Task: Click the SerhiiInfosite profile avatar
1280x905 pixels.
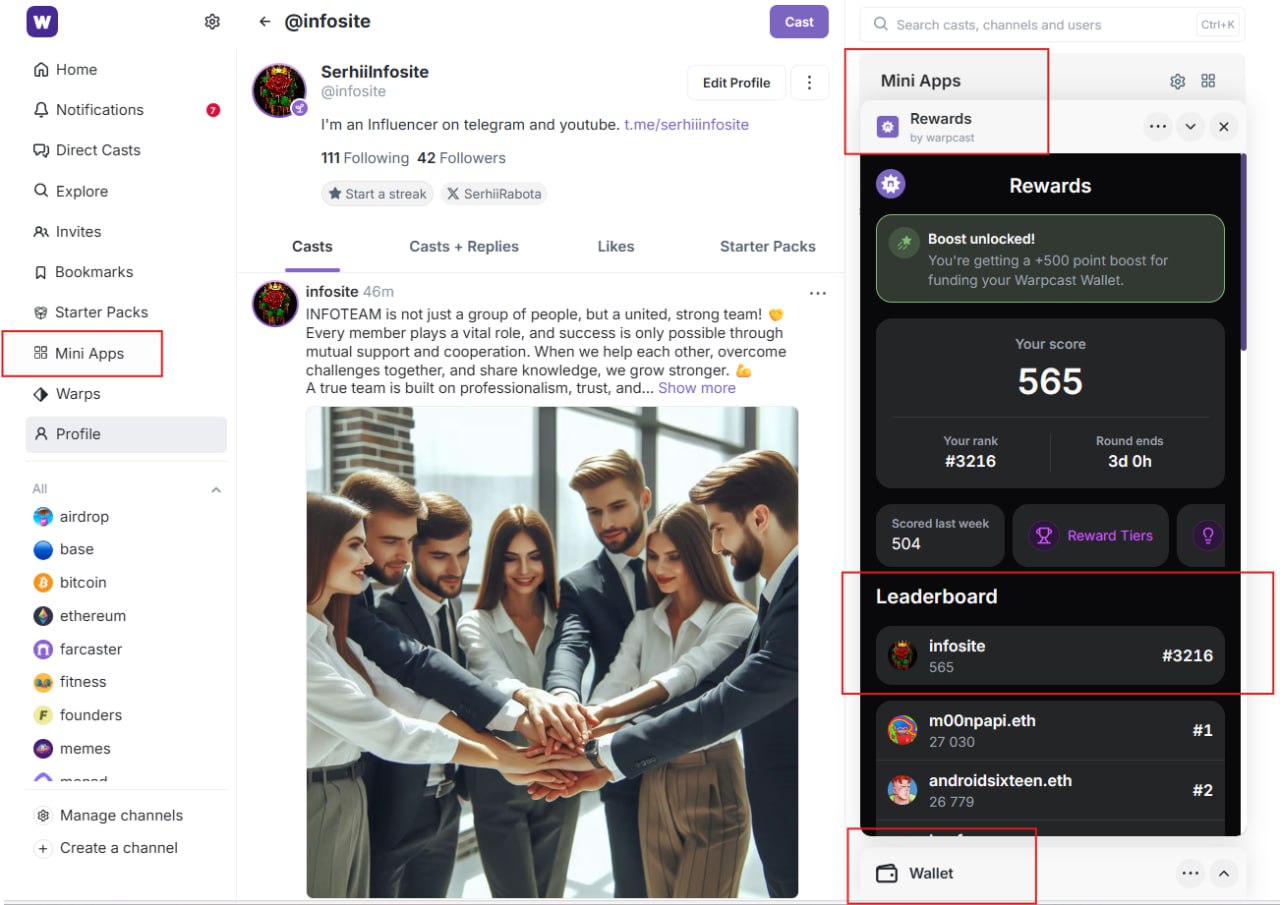Action: pyautogui.click(x=279, y=91)
